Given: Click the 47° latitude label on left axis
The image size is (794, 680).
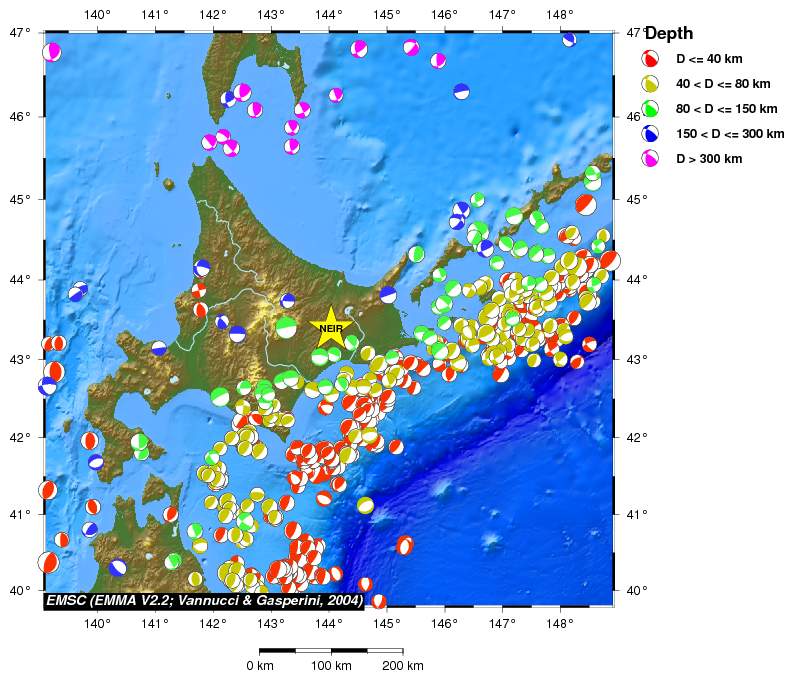Looking at the screenshot, I should (21, 33).
